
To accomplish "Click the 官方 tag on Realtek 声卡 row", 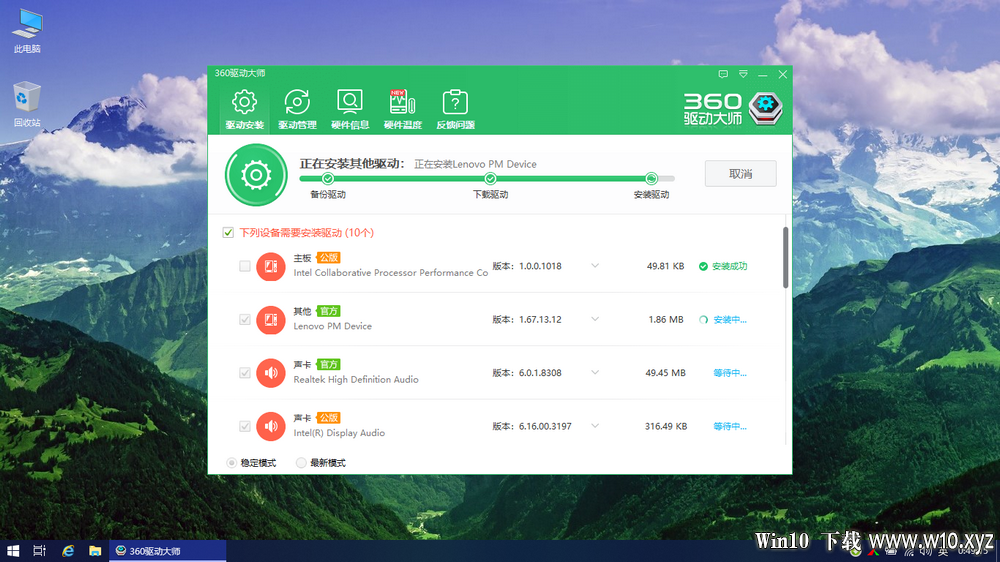I will (x=328, y=364).
